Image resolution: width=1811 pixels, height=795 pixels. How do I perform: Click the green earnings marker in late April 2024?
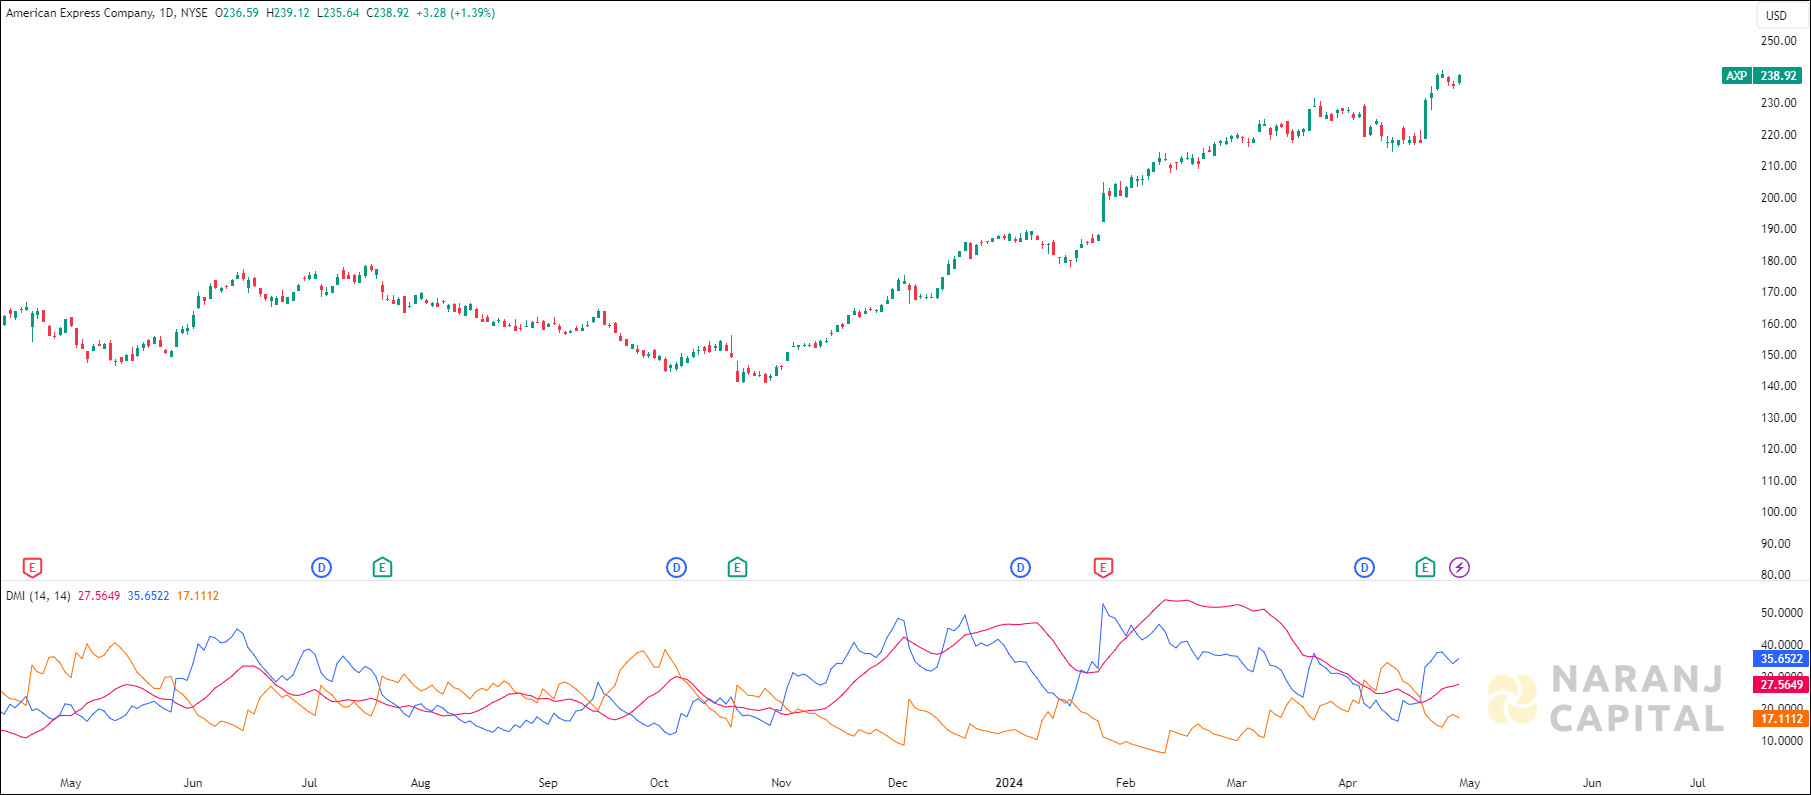pos(1425,568)
